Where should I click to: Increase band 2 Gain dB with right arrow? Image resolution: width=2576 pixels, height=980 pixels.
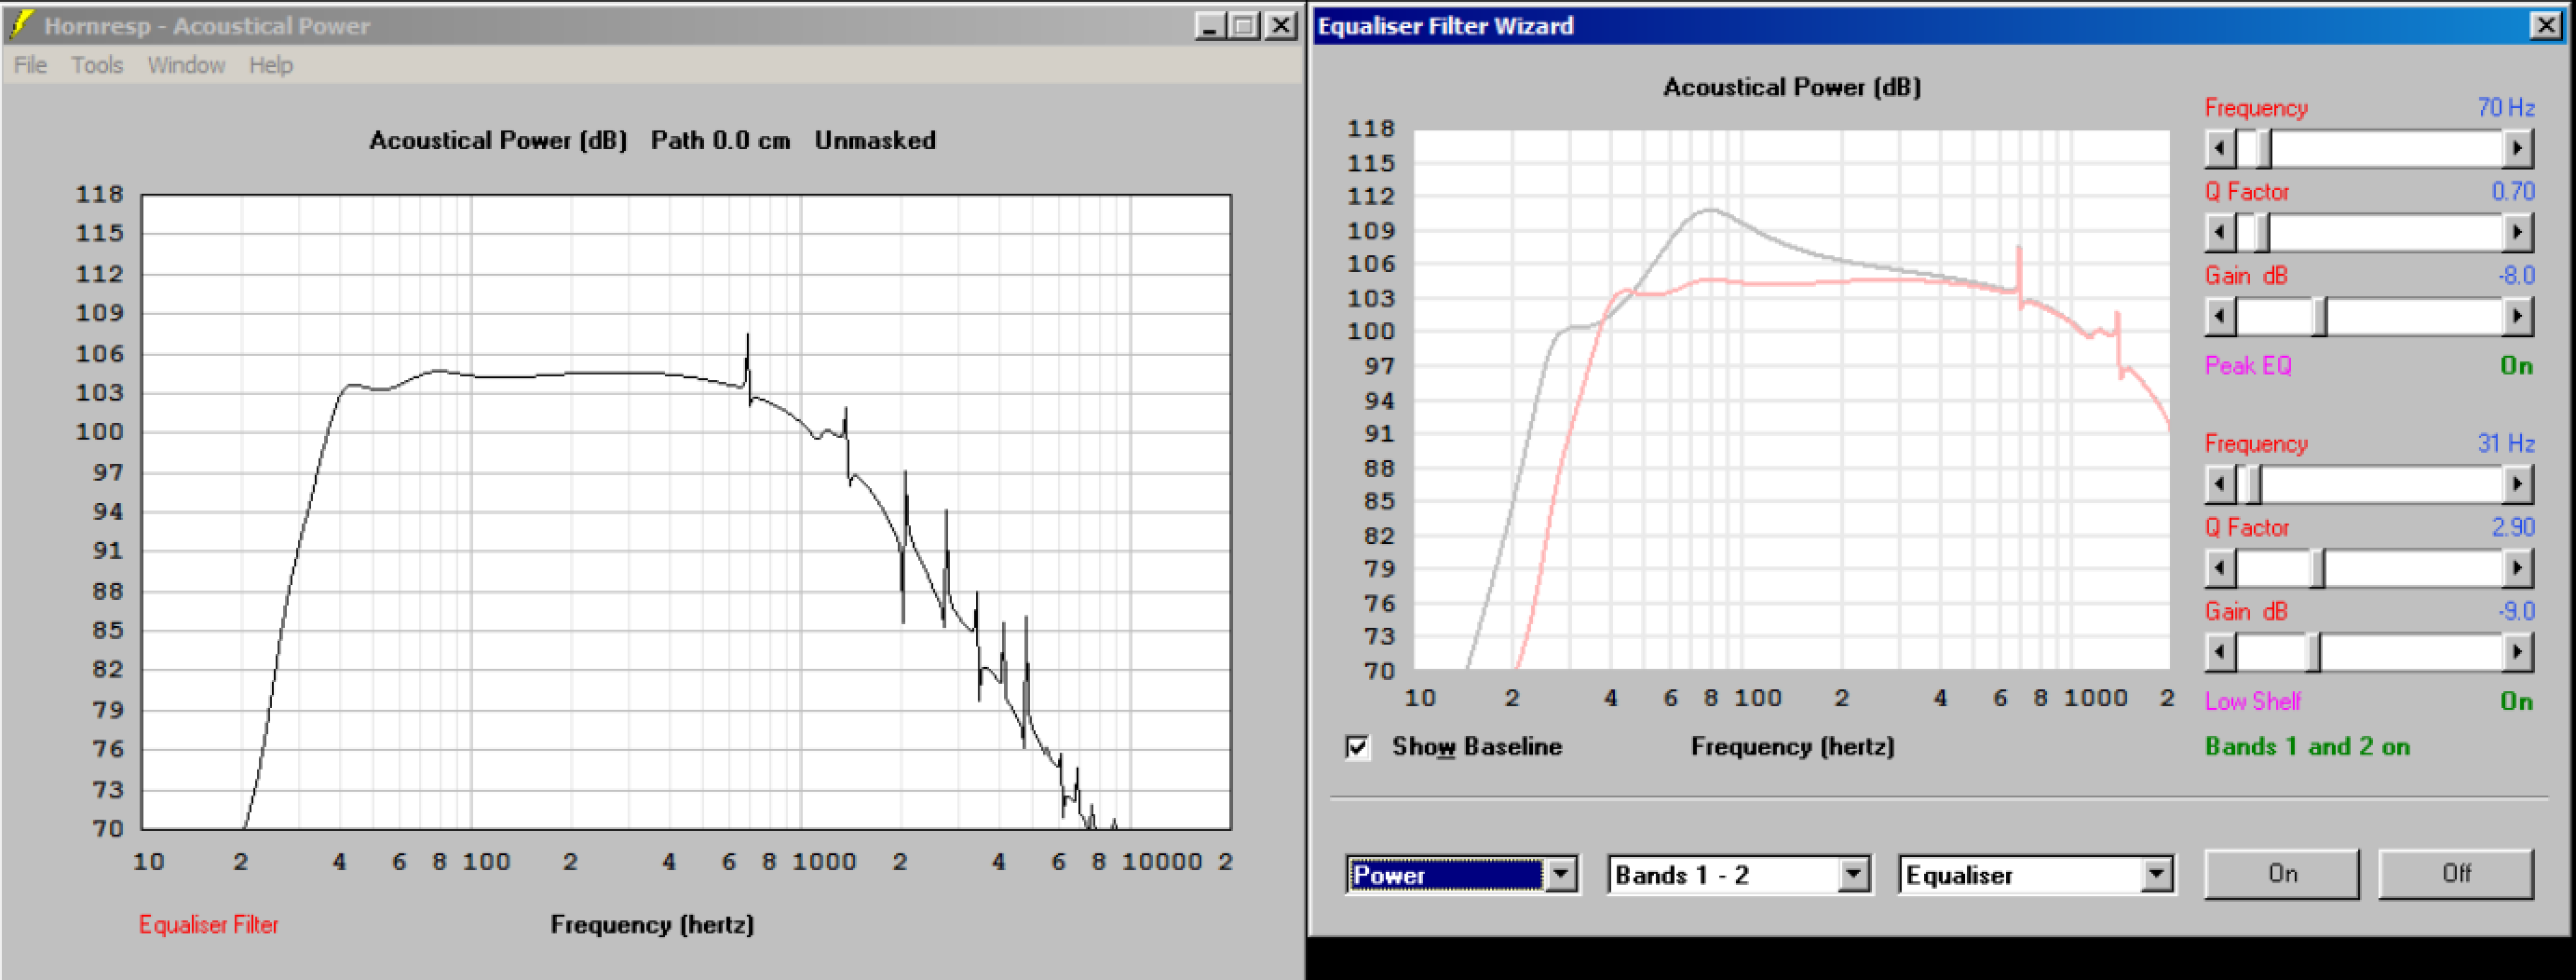click(2518, 653)
